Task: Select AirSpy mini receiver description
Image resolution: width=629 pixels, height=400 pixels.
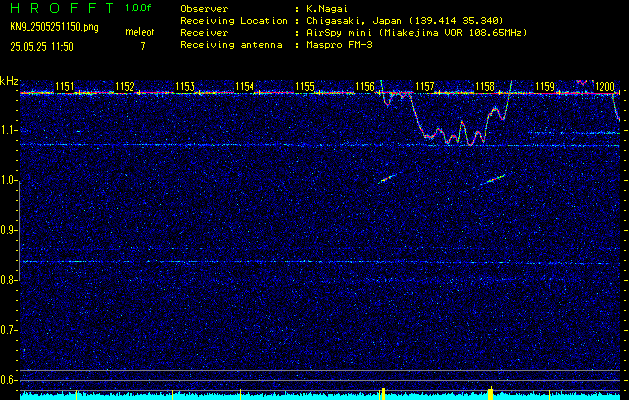Action: [417, 33]
